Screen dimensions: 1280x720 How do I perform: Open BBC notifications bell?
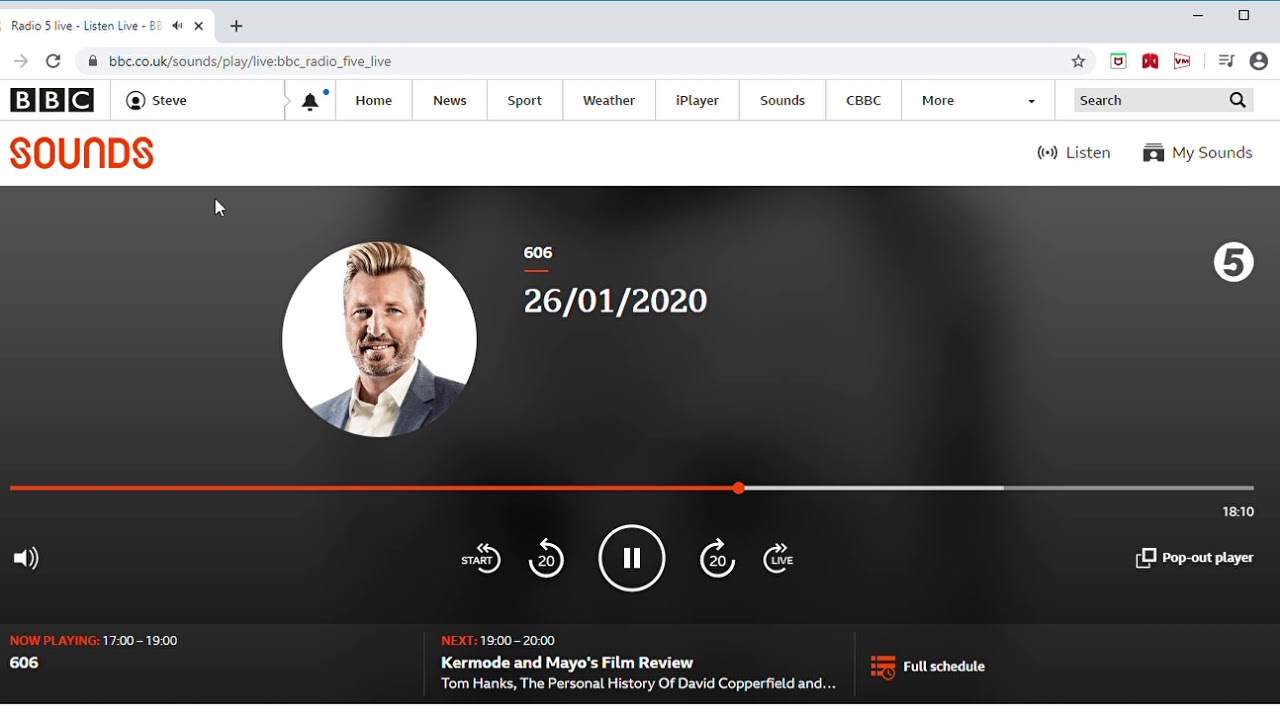(x=311, y=101)
